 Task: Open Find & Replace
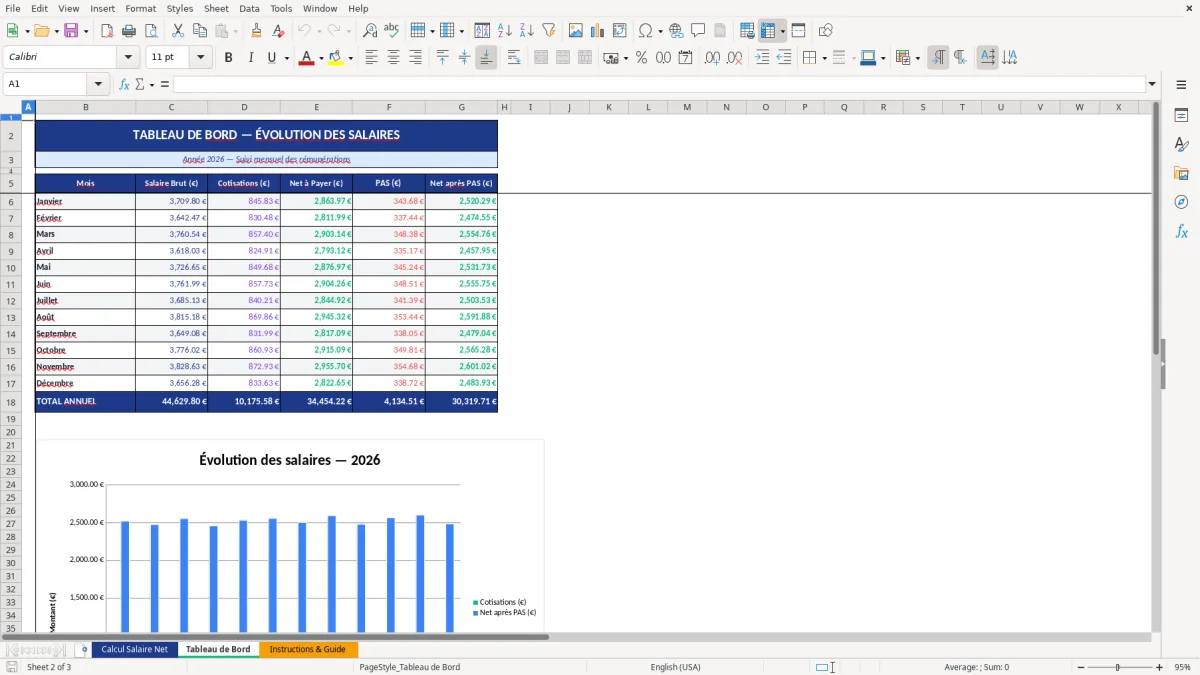tap(370, 31)
